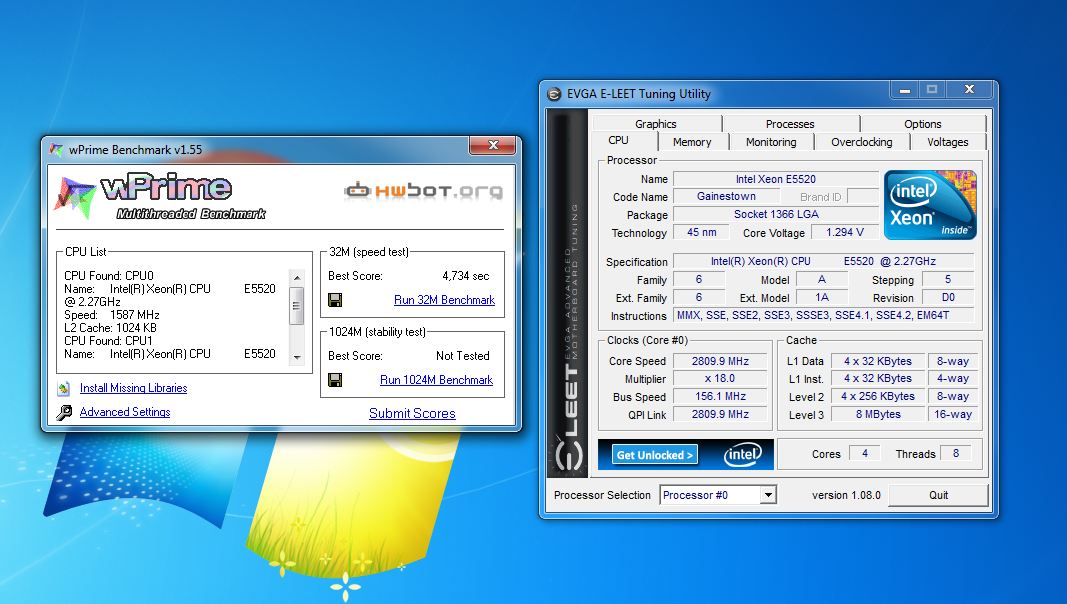Open the Options tab

[x=923, y=124]
